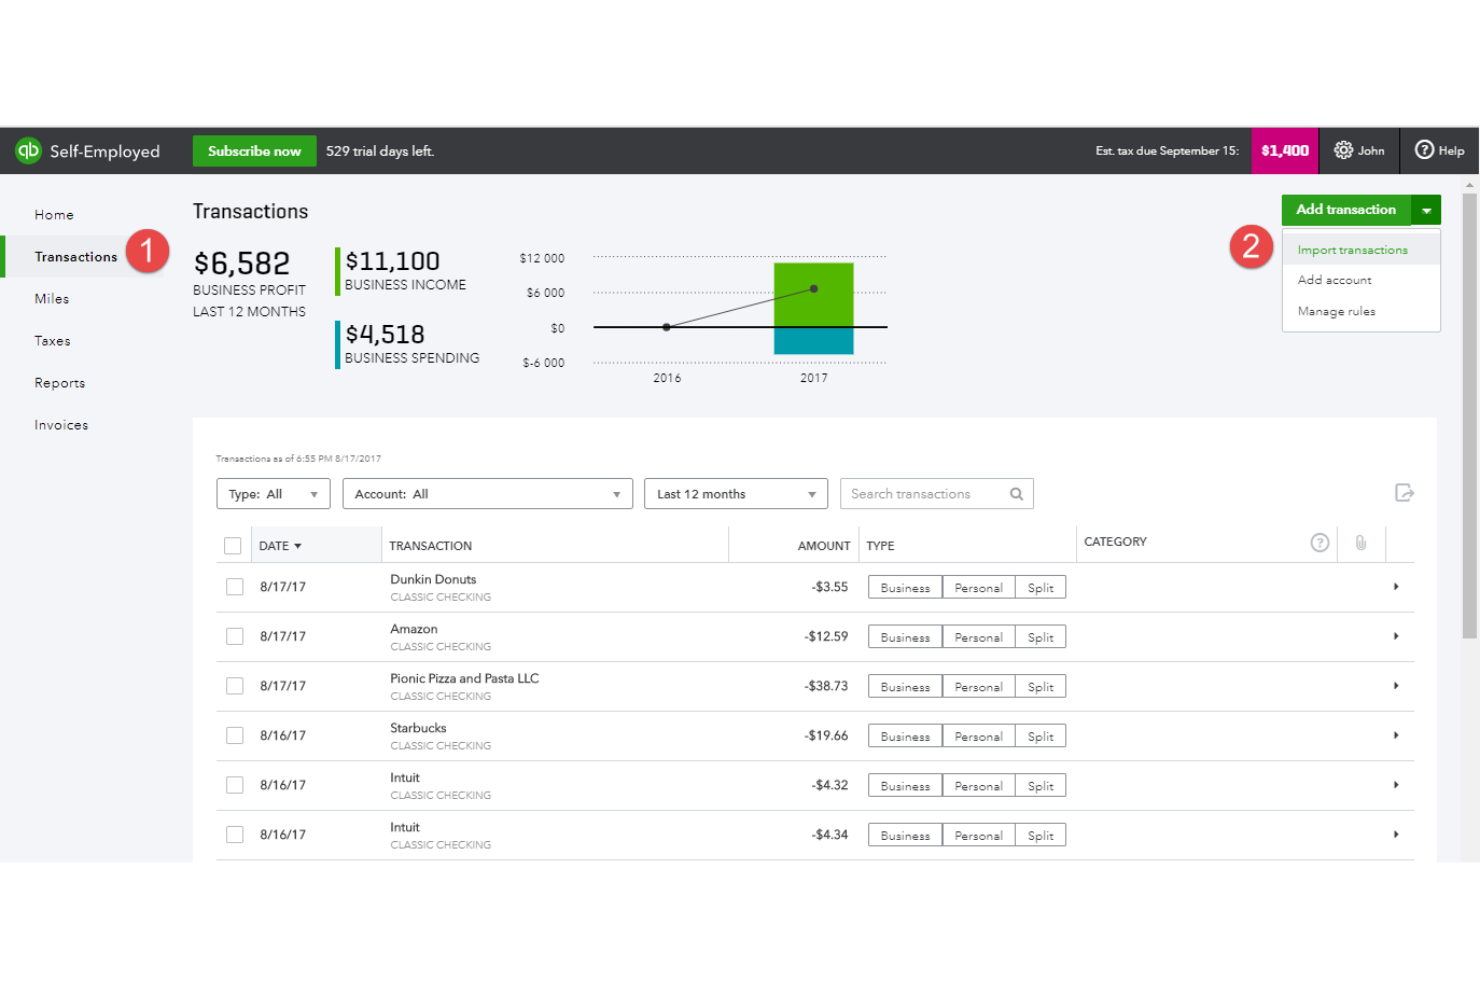1480x987 pixels.
Task: Mark Starbucks as Business
Action: click(905, 736)
